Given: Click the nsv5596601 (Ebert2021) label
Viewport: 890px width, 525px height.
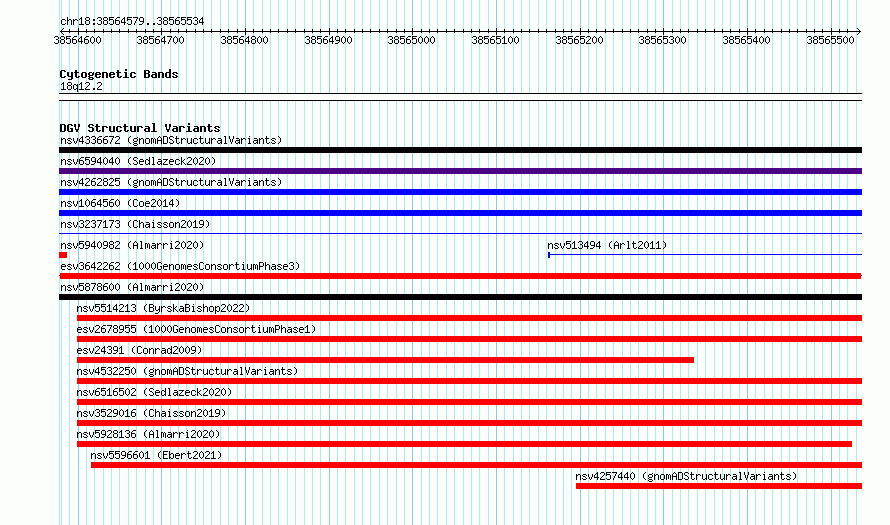Looking at the screenshot, I should point(156,455).
